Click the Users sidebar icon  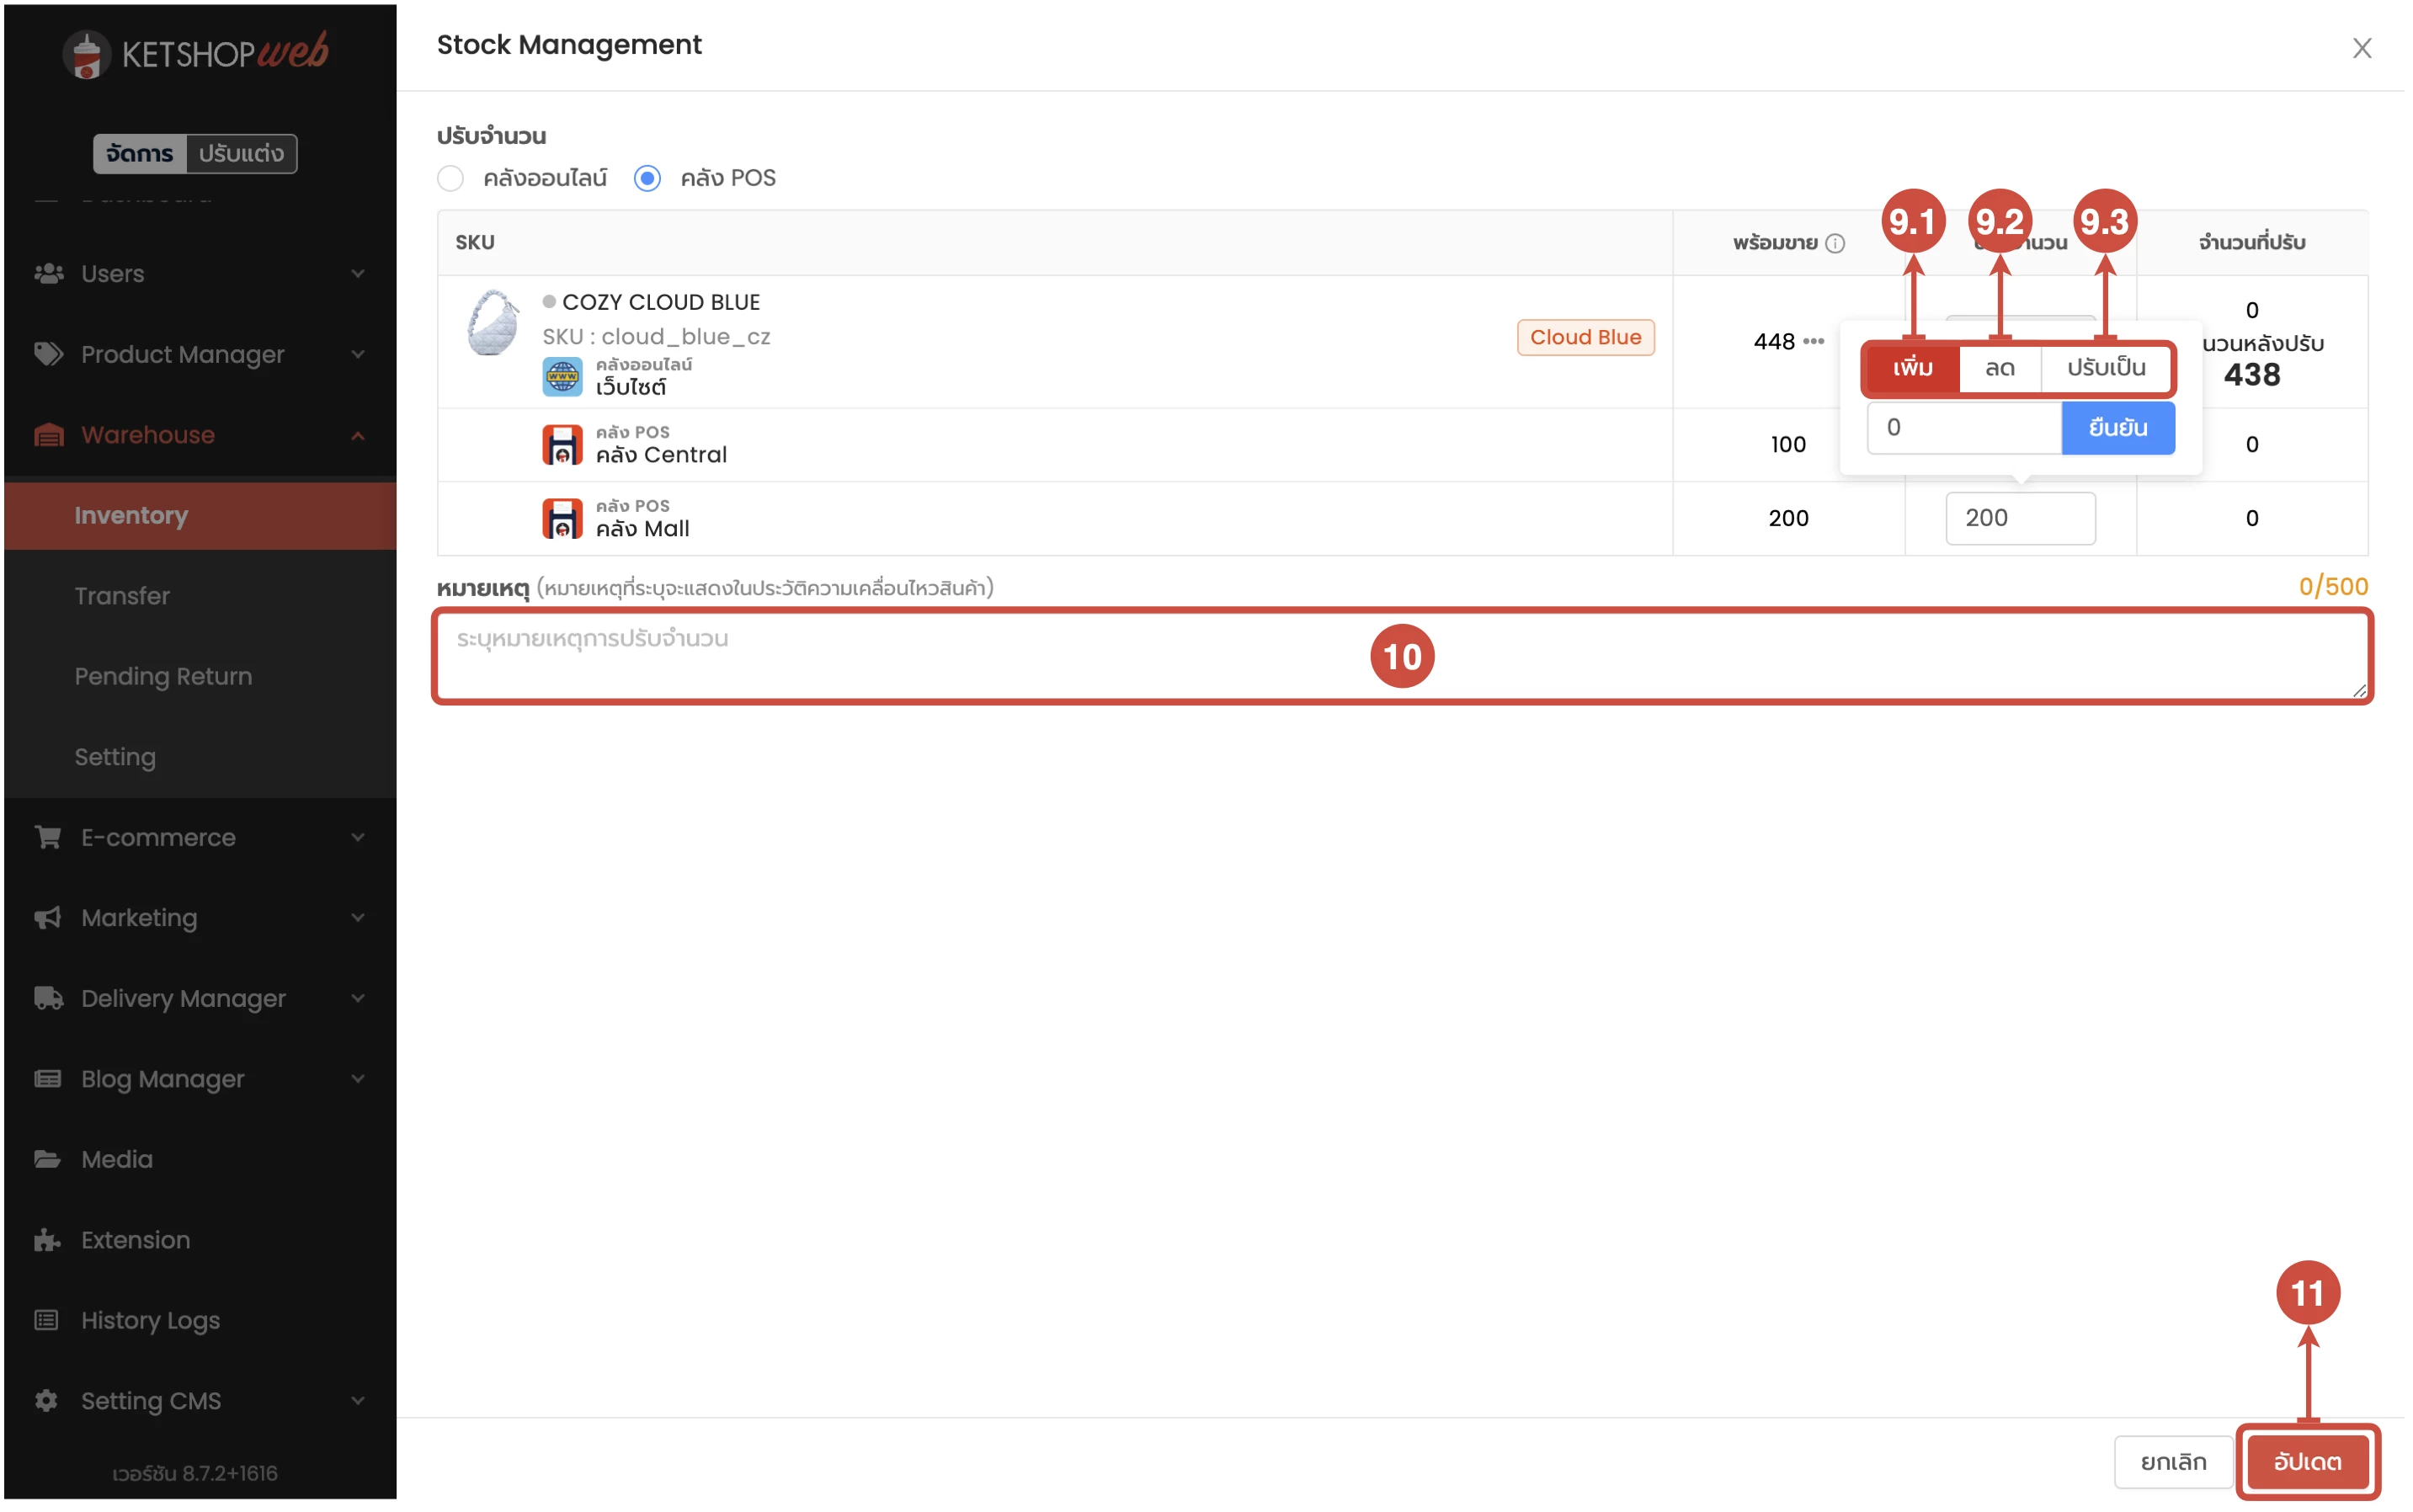tap(48, 273)
